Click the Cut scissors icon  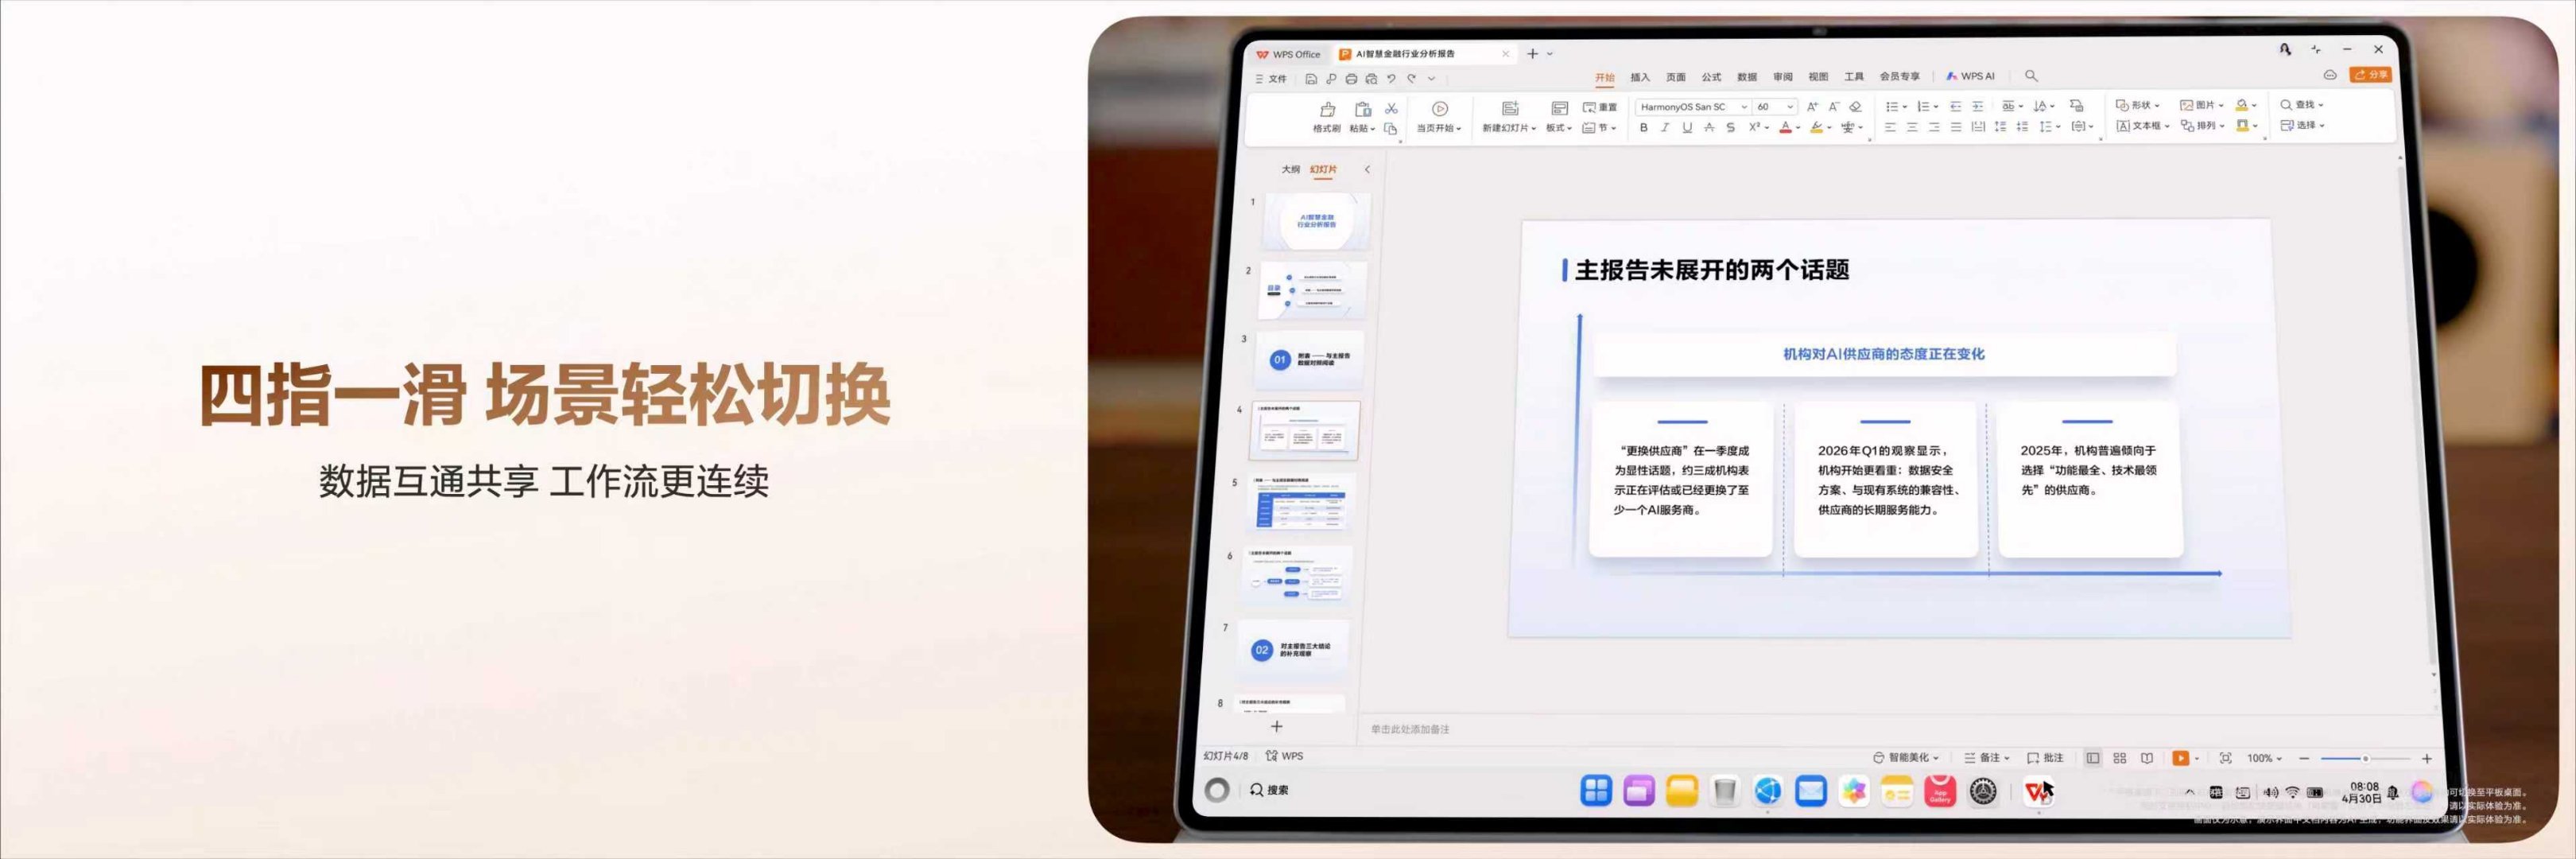click(x=1391, y=108)
